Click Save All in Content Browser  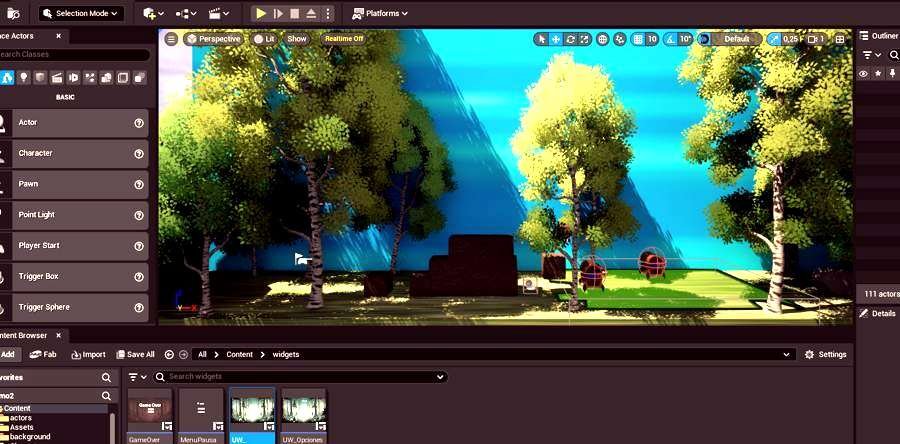click(x=135, y=354)
